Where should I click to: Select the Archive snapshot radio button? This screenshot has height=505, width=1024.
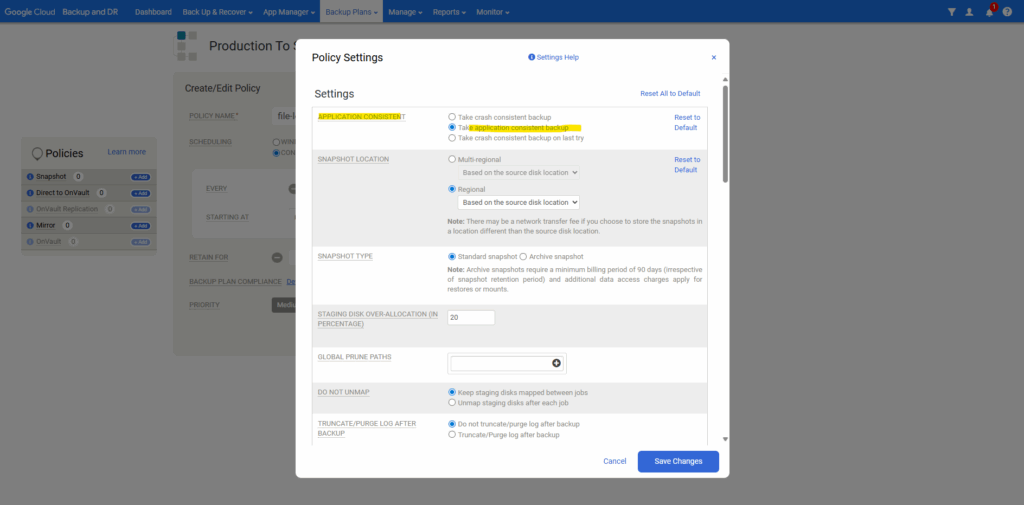[x=524, y=257]
